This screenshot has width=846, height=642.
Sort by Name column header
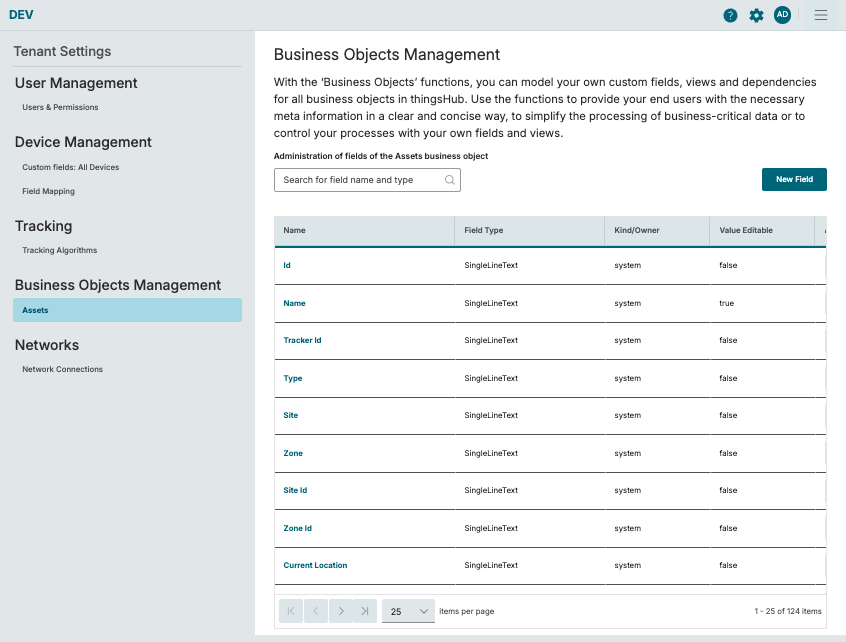coord(295,230)
